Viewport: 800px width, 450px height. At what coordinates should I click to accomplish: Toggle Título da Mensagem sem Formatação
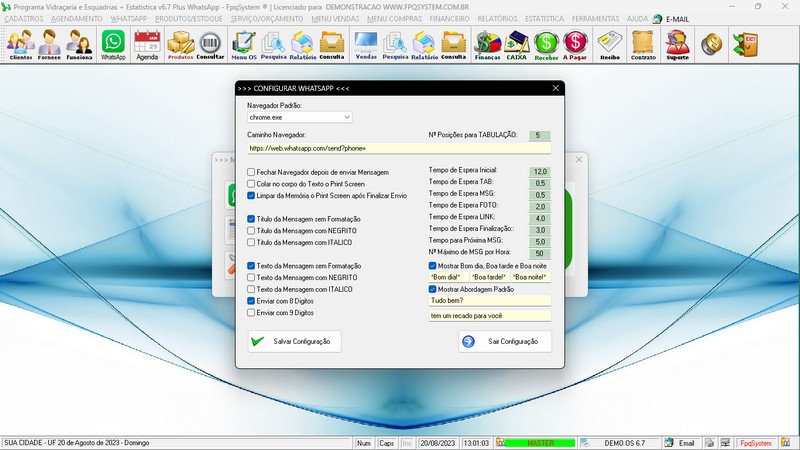pyautogui.click(x=251, y=219)
